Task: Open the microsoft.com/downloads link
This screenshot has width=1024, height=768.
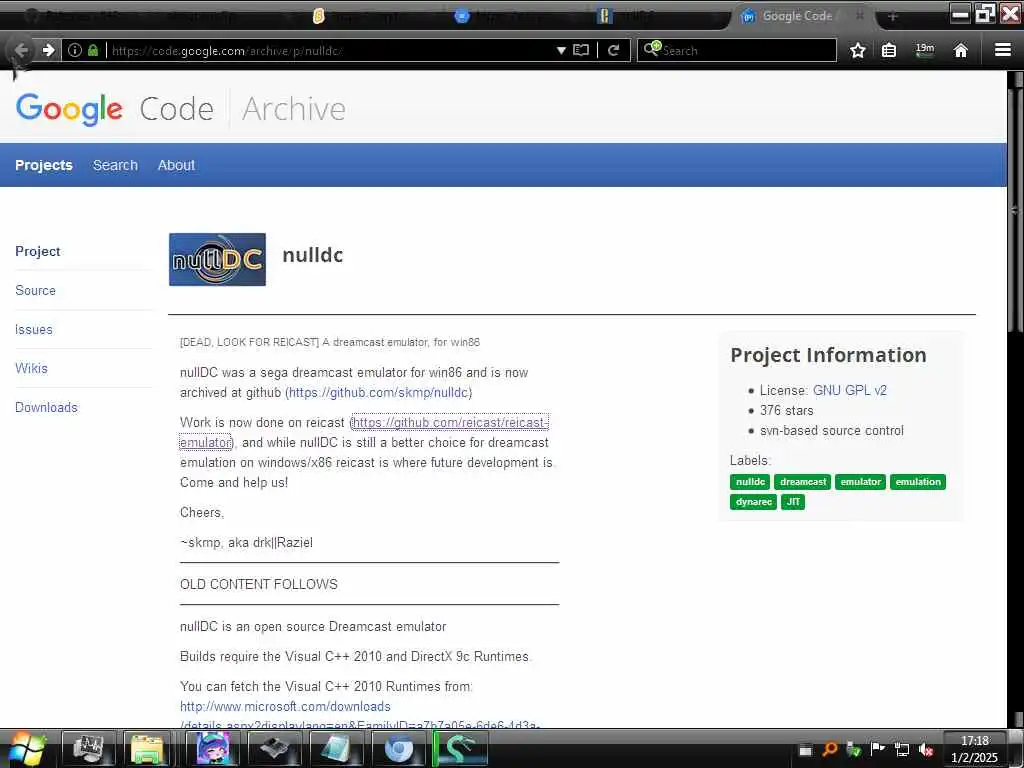Action: click(285, 707)
